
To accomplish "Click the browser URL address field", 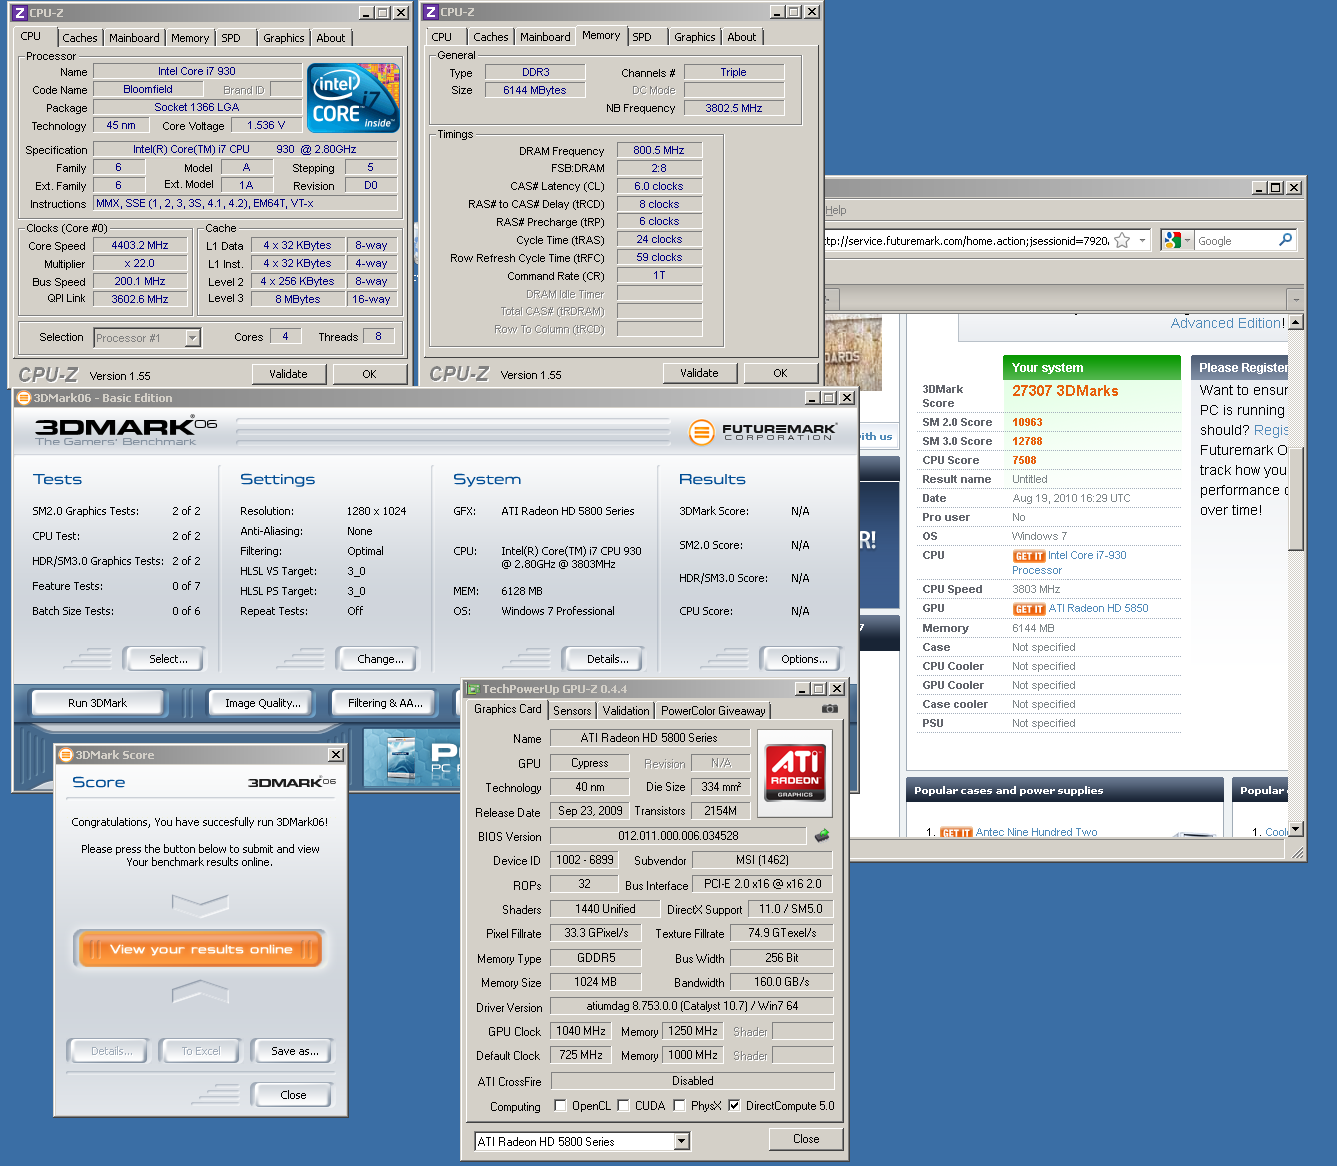I will pos(967,241).
